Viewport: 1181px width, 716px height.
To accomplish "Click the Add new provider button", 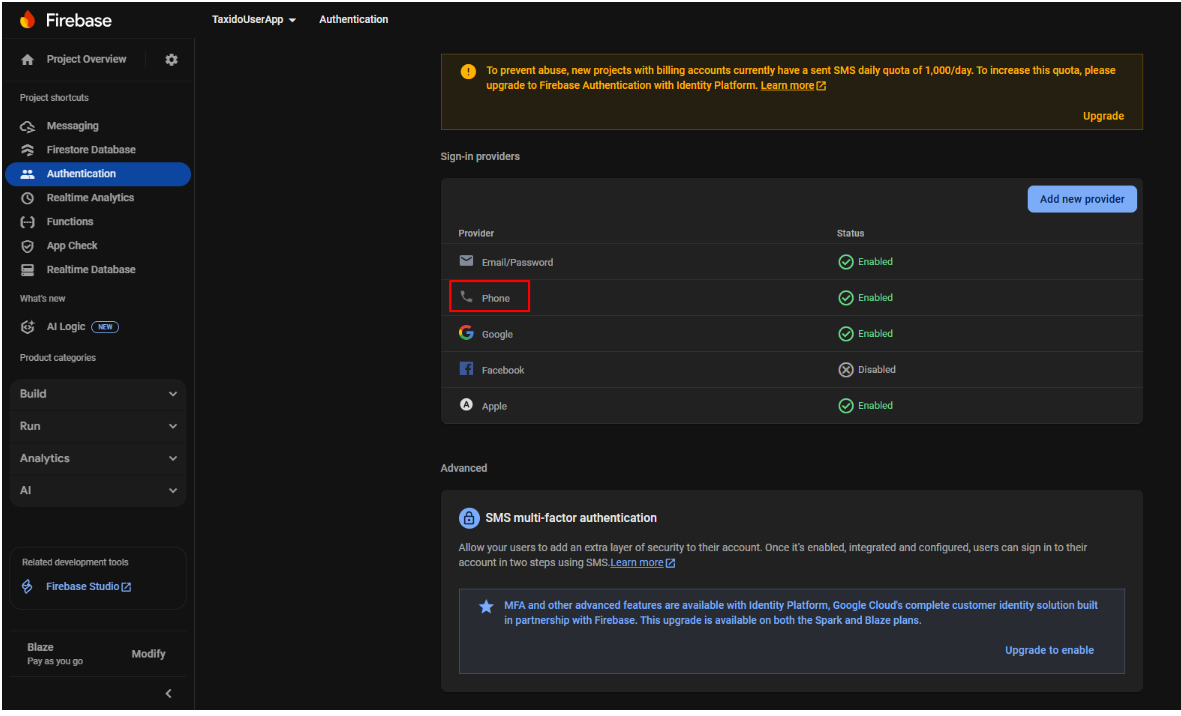I will coord(1081,199).
